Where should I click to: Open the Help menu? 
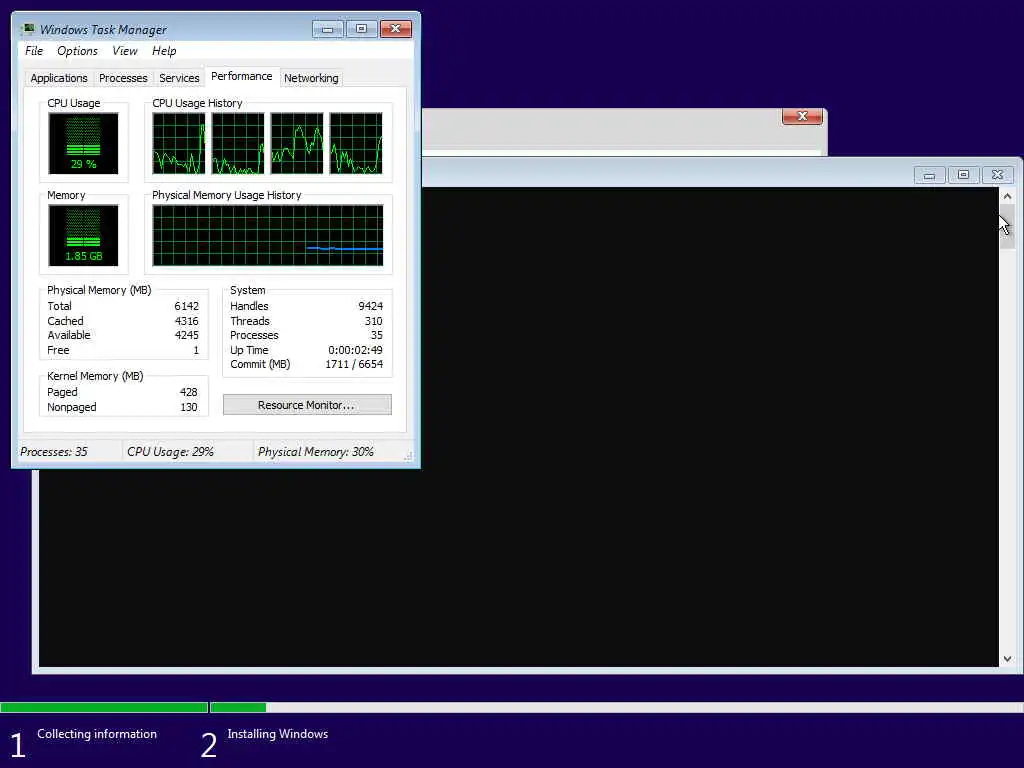(164, 51)
